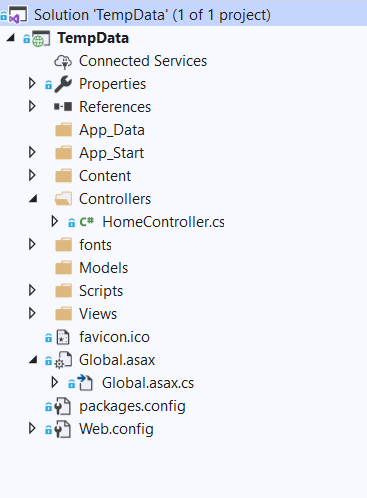Collapse the TempData project node

click(x=11, y=38)
